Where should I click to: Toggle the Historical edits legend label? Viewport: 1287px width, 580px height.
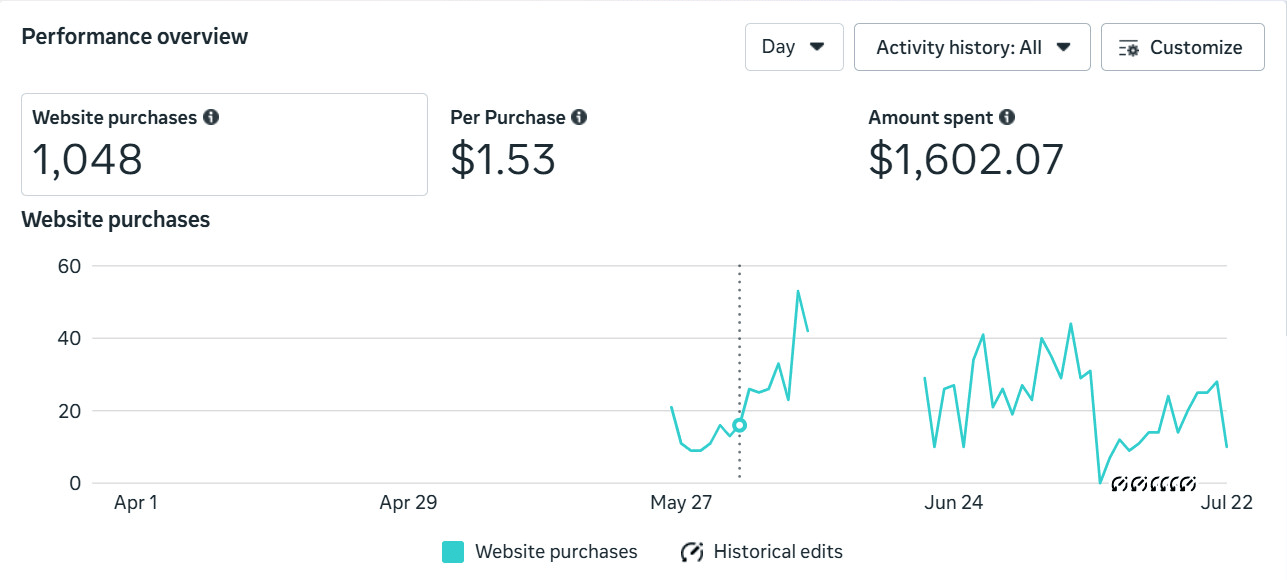(x=777, y=552)
